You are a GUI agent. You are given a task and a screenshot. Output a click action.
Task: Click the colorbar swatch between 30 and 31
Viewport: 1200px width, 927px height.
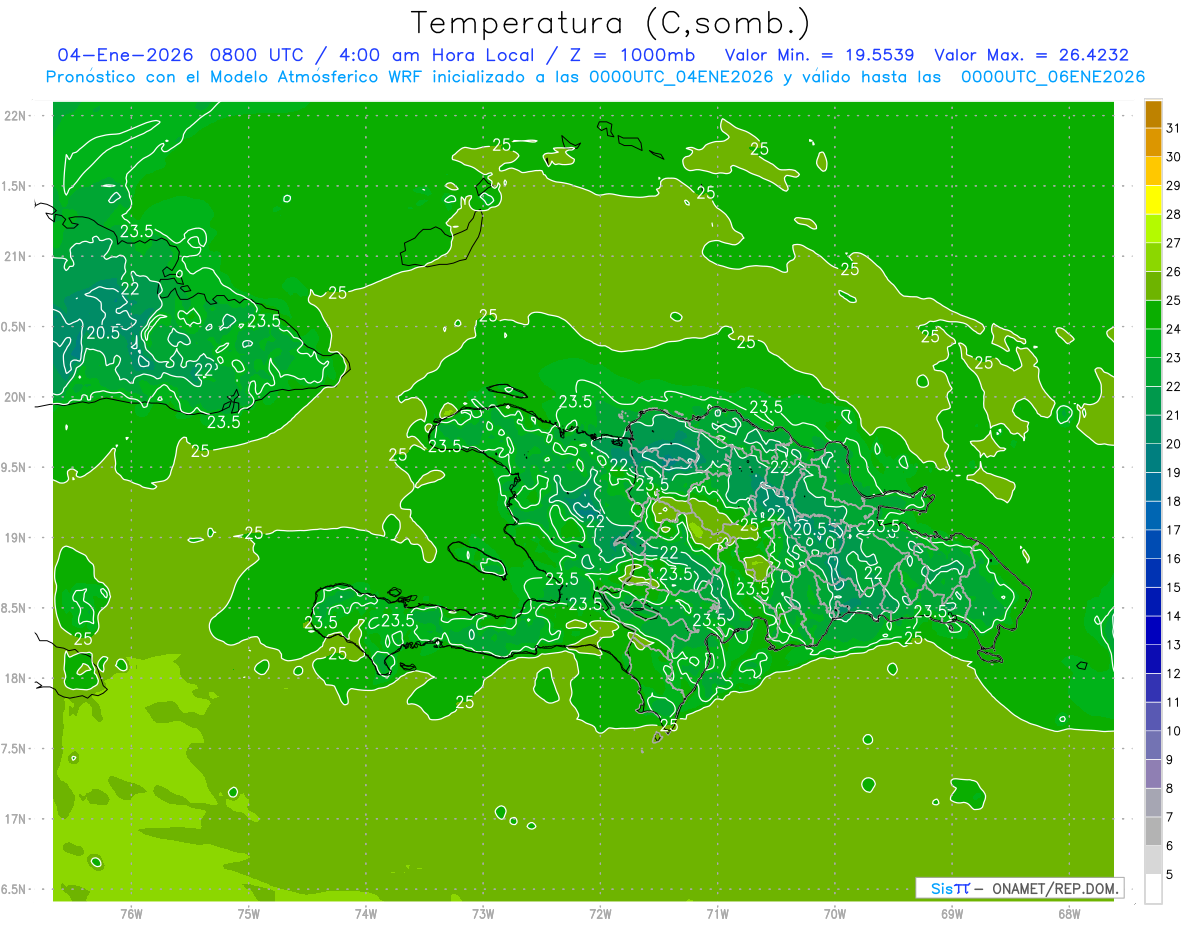(1153, 142)
